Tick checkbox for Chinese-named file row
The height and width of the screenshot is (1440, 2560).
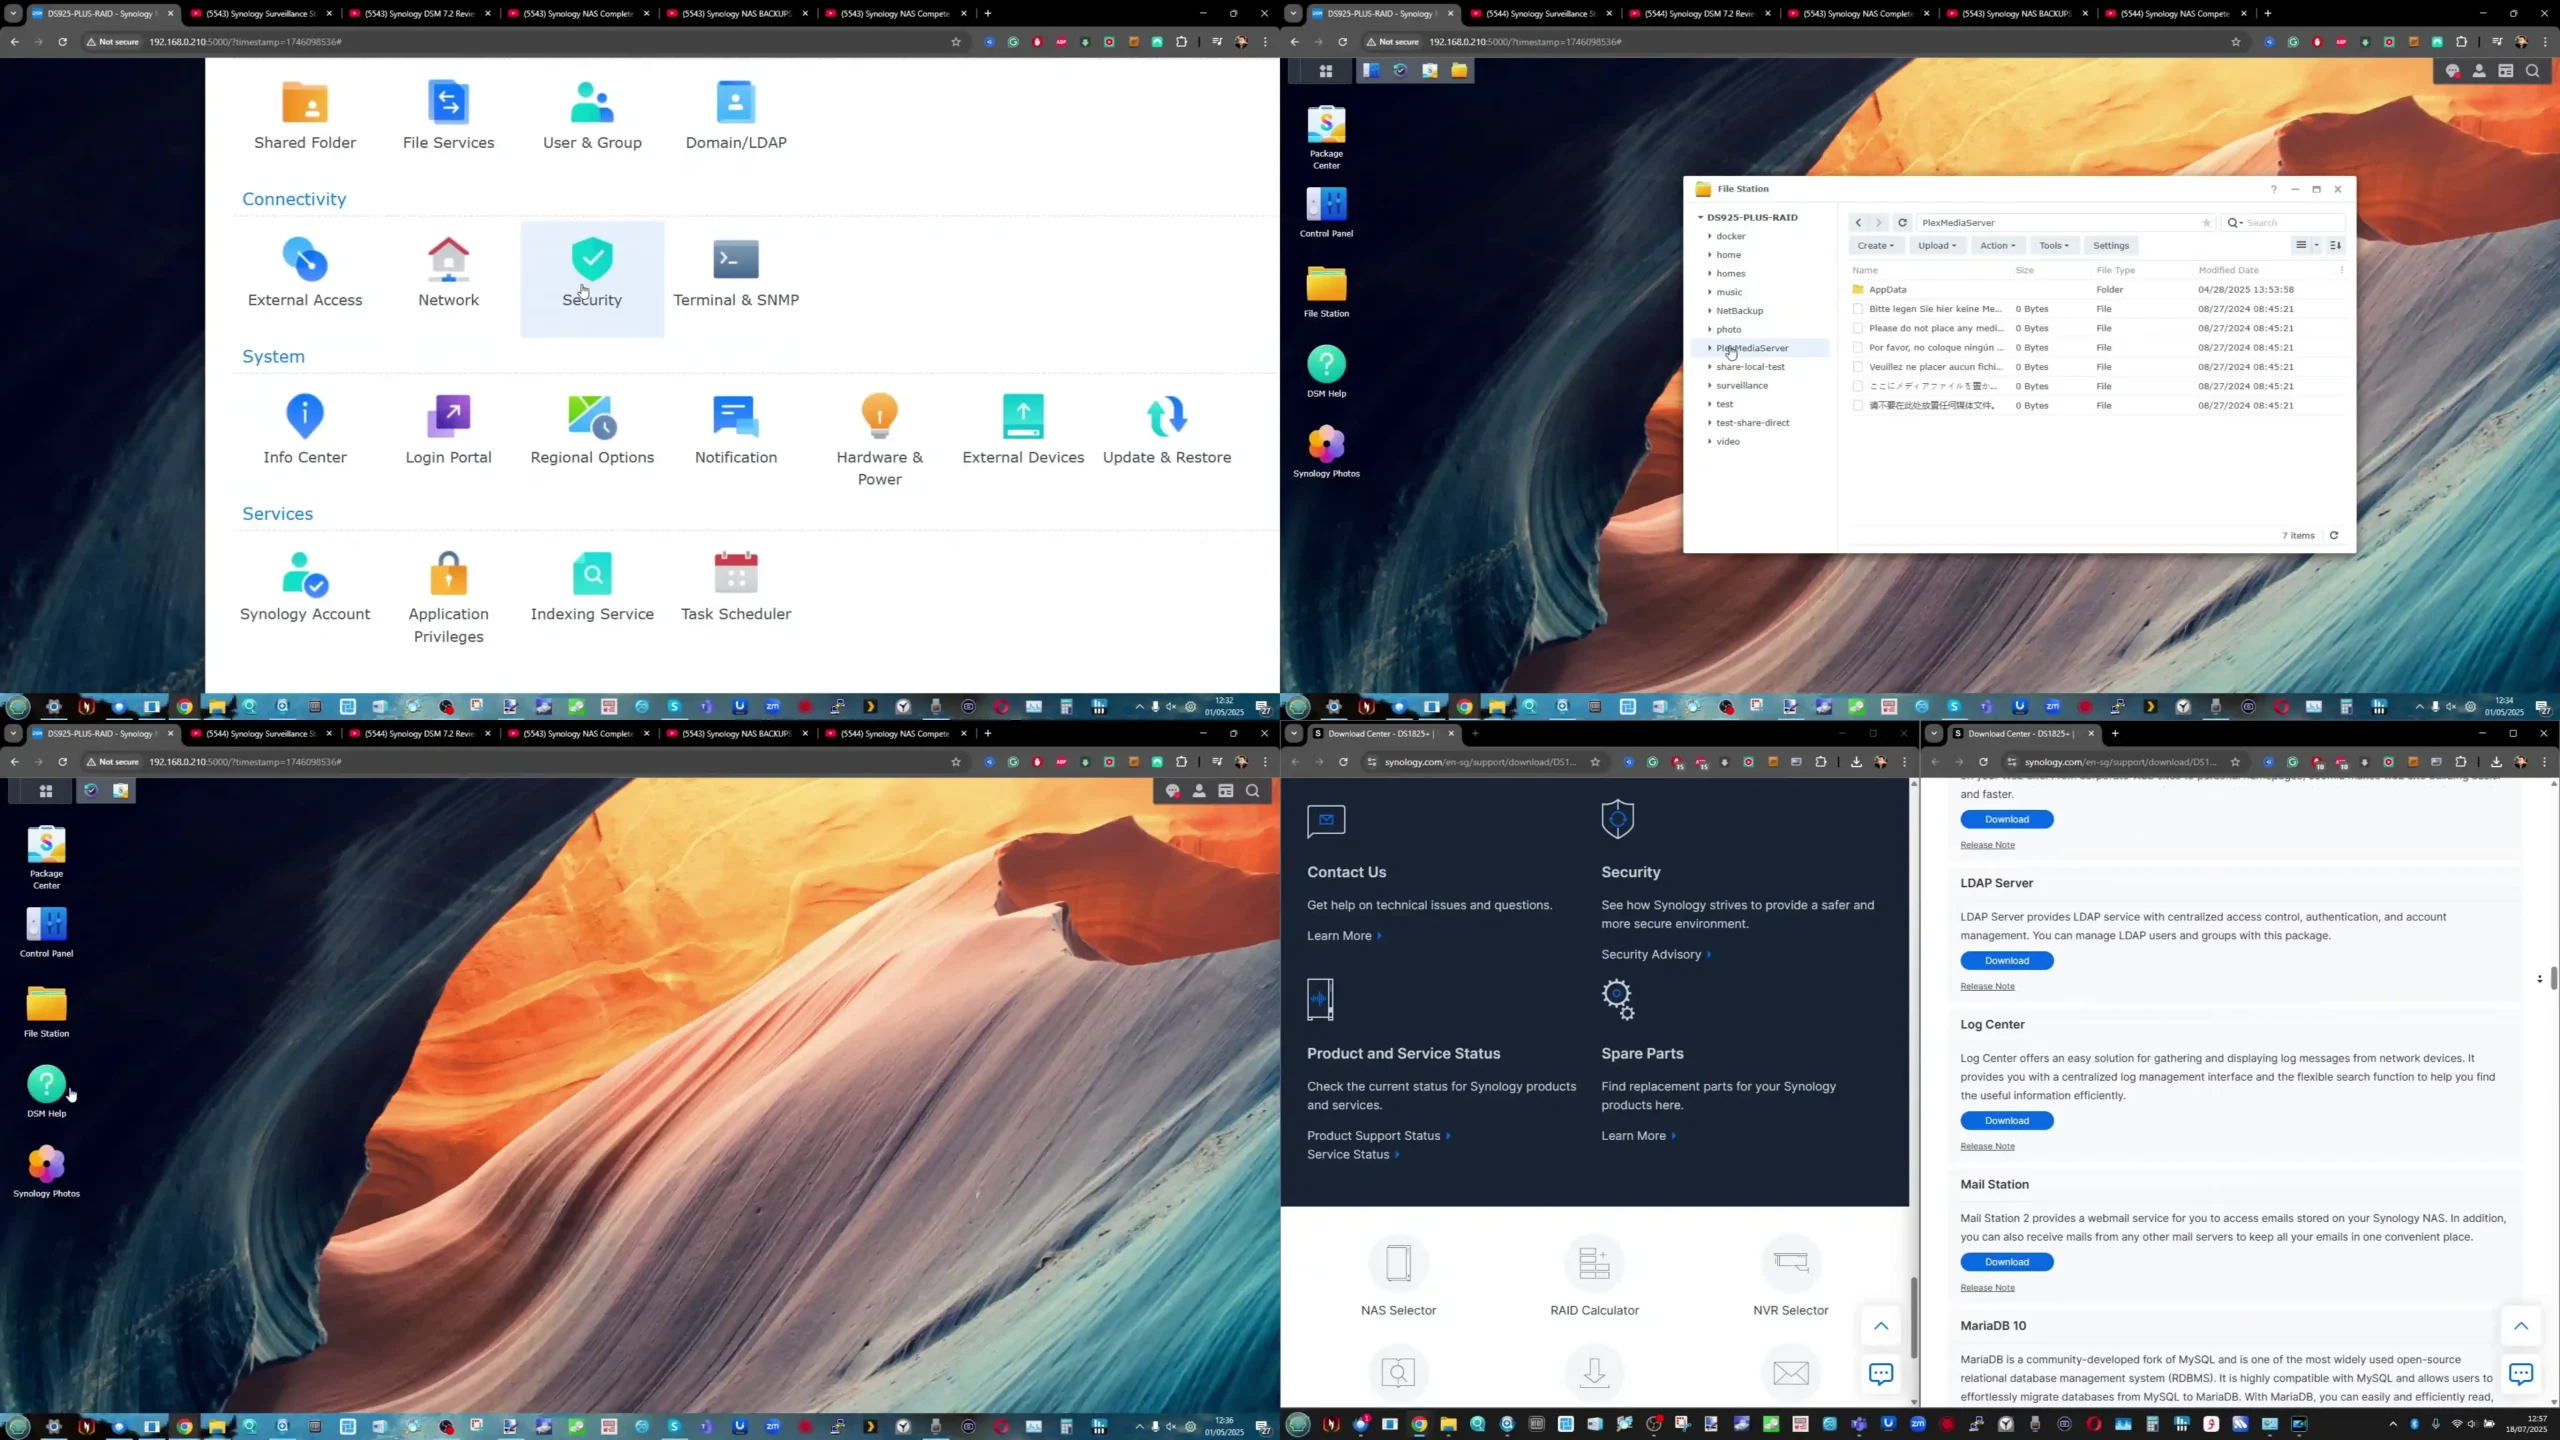(x=1858, y=406)
